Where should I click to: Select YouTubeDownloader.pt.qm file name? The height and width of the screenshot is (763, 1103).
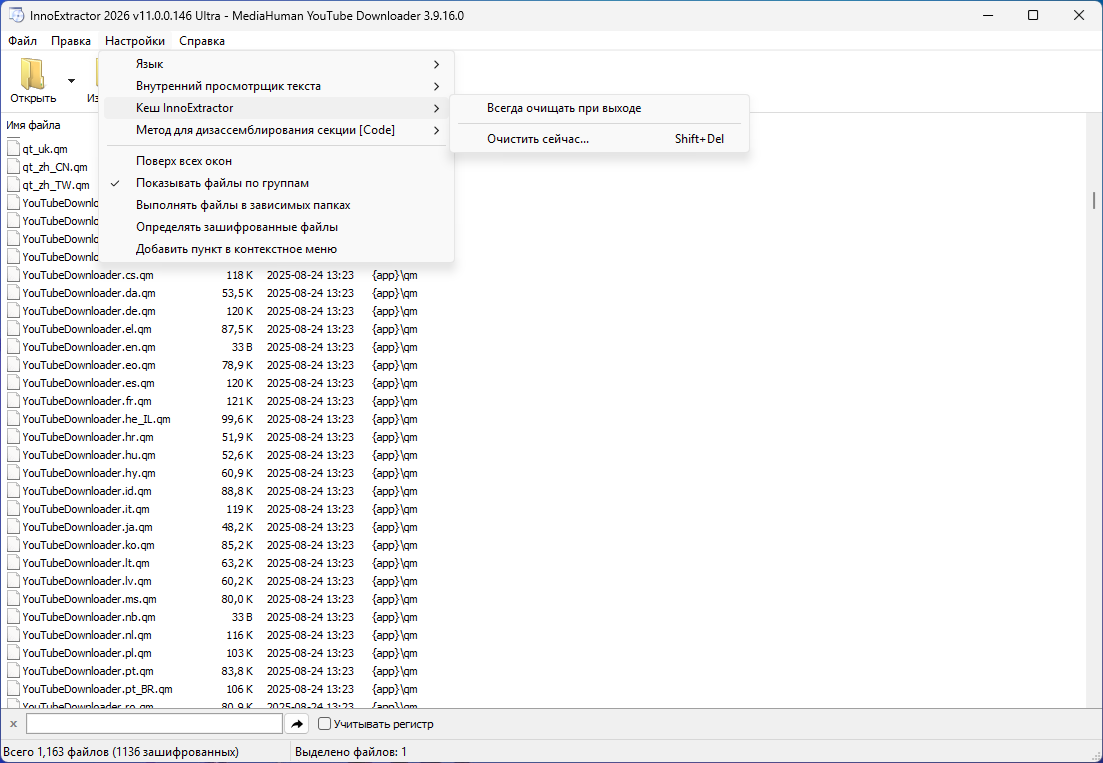(x=88, y=671)
